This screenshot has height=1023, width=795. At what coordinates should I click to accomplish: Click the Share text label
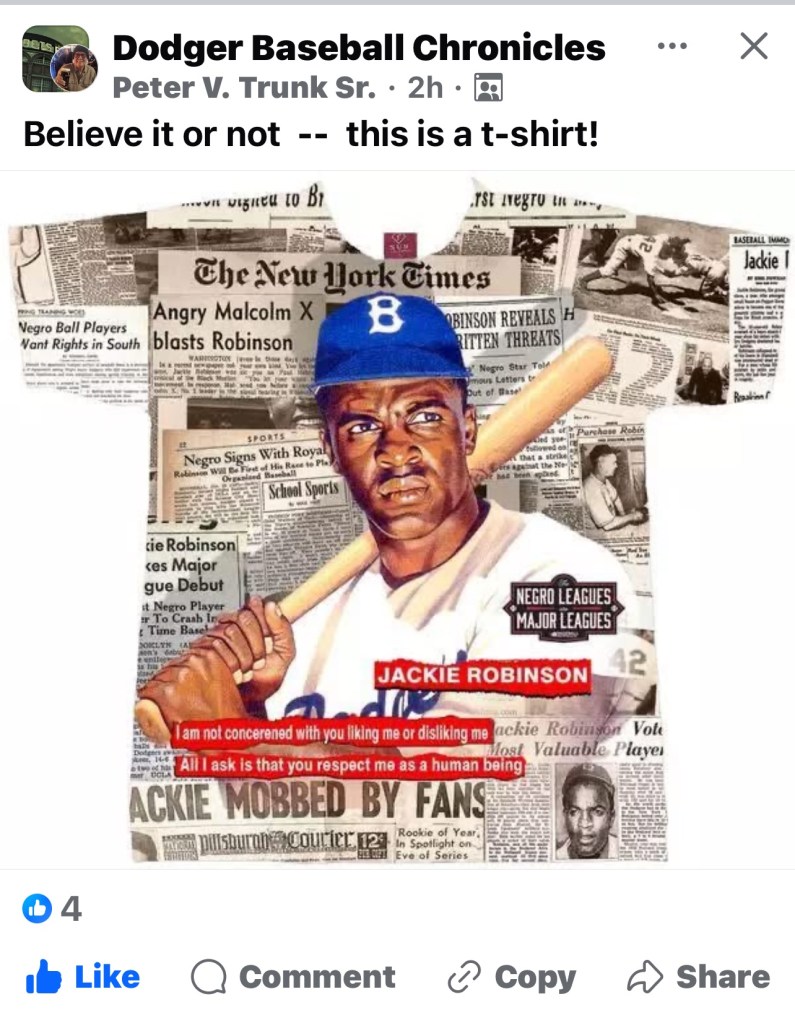tap(723, 977)
